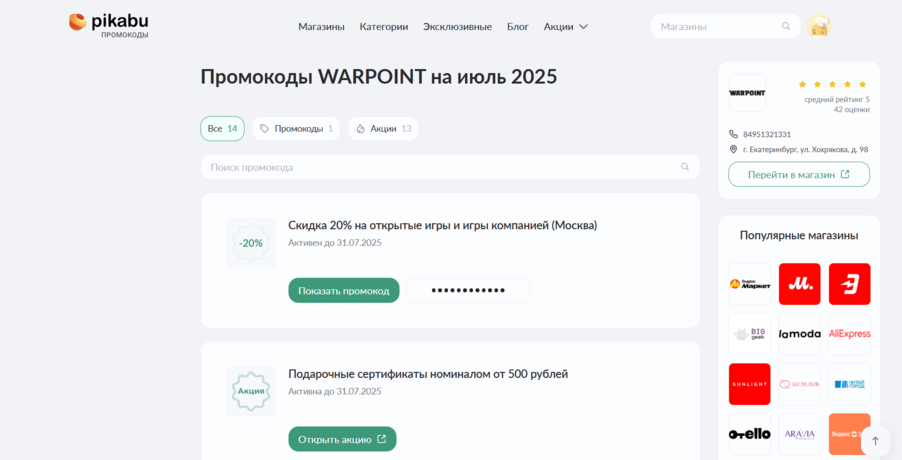Open Категории in the top menu

point(384,26)
